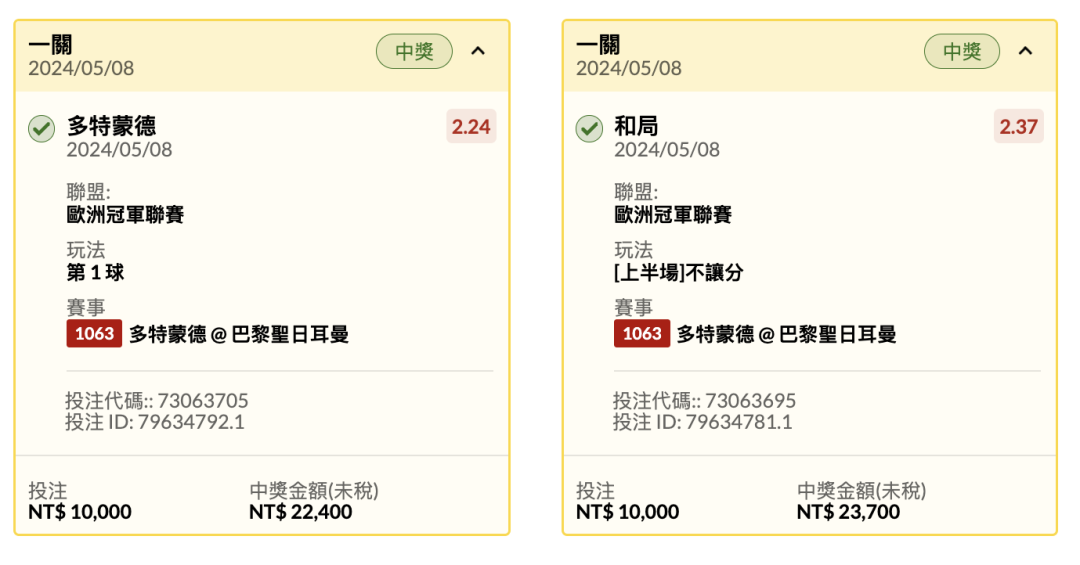1080x565 pixels.
Task: Select the 2.24 odds tag
Action: click(x=471, y=126)
